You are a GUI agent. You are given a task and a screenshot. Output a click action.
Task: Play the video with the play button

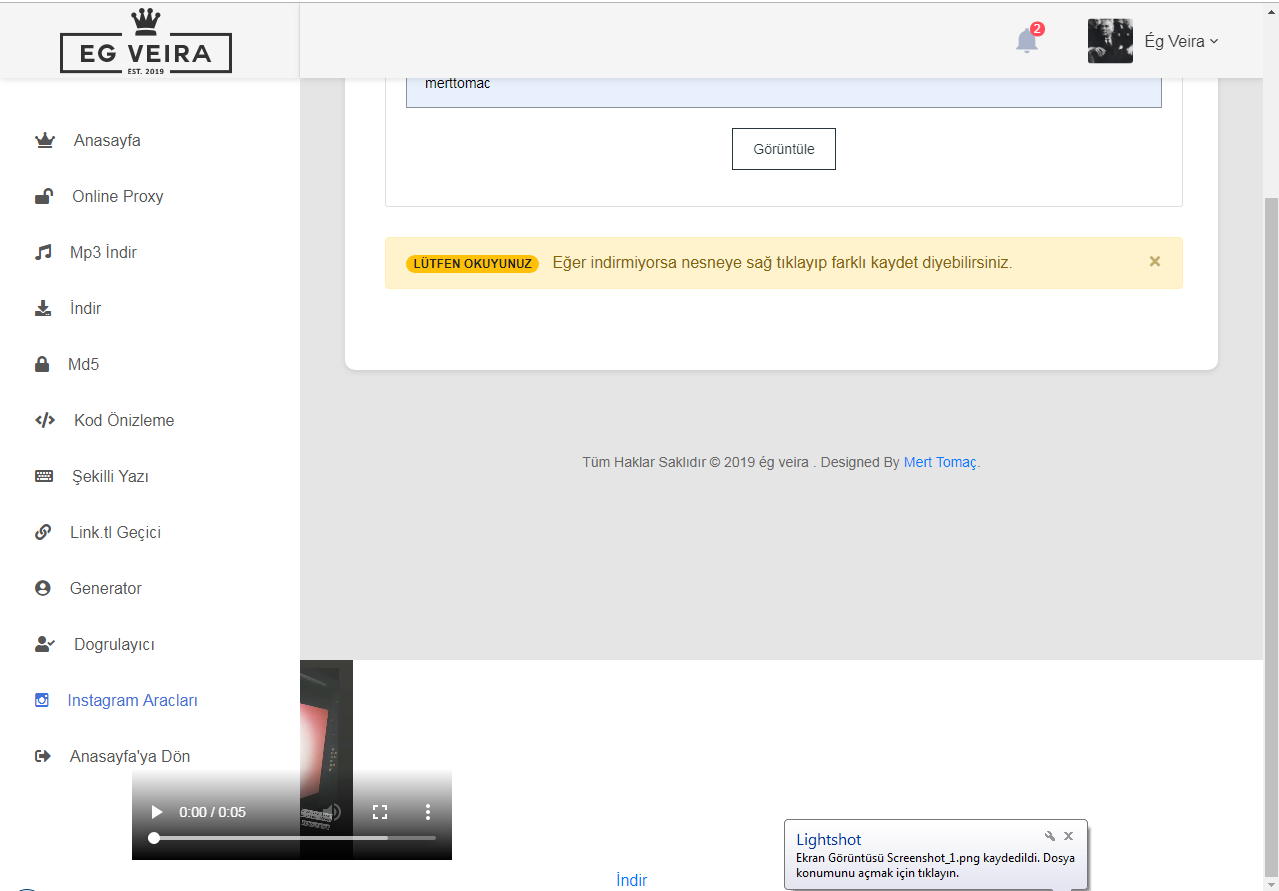pos(156,812)
